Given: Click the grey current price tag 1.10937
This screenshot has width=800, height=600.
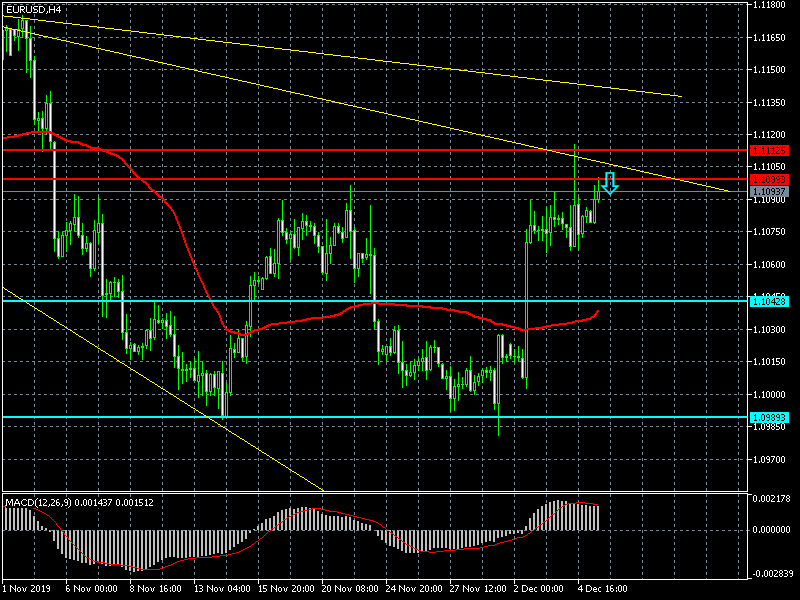Looking at the screenshot, I should pyautogui.click(x=769, y=192).
